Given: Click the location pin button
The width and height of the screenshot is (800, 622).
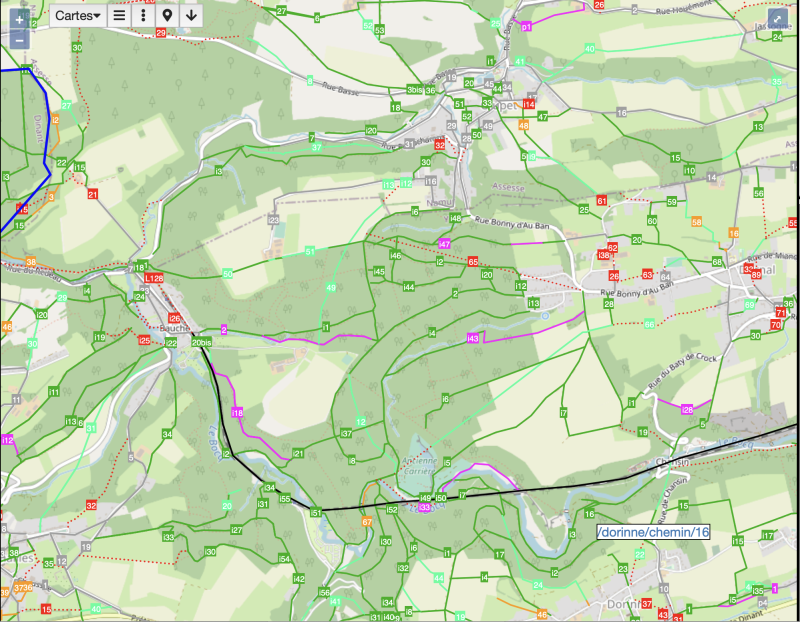Looking at the screenshot, I should 166,16.
